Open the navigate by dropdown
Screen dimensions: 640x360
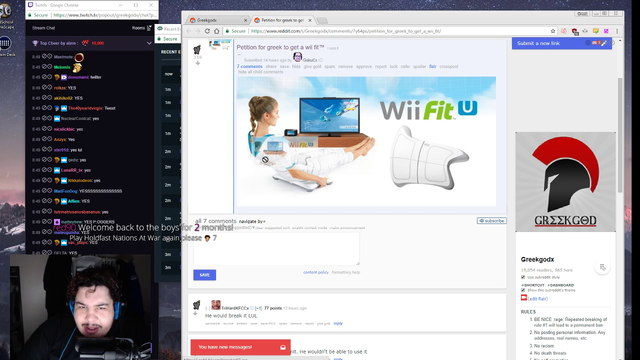point(252,221)
